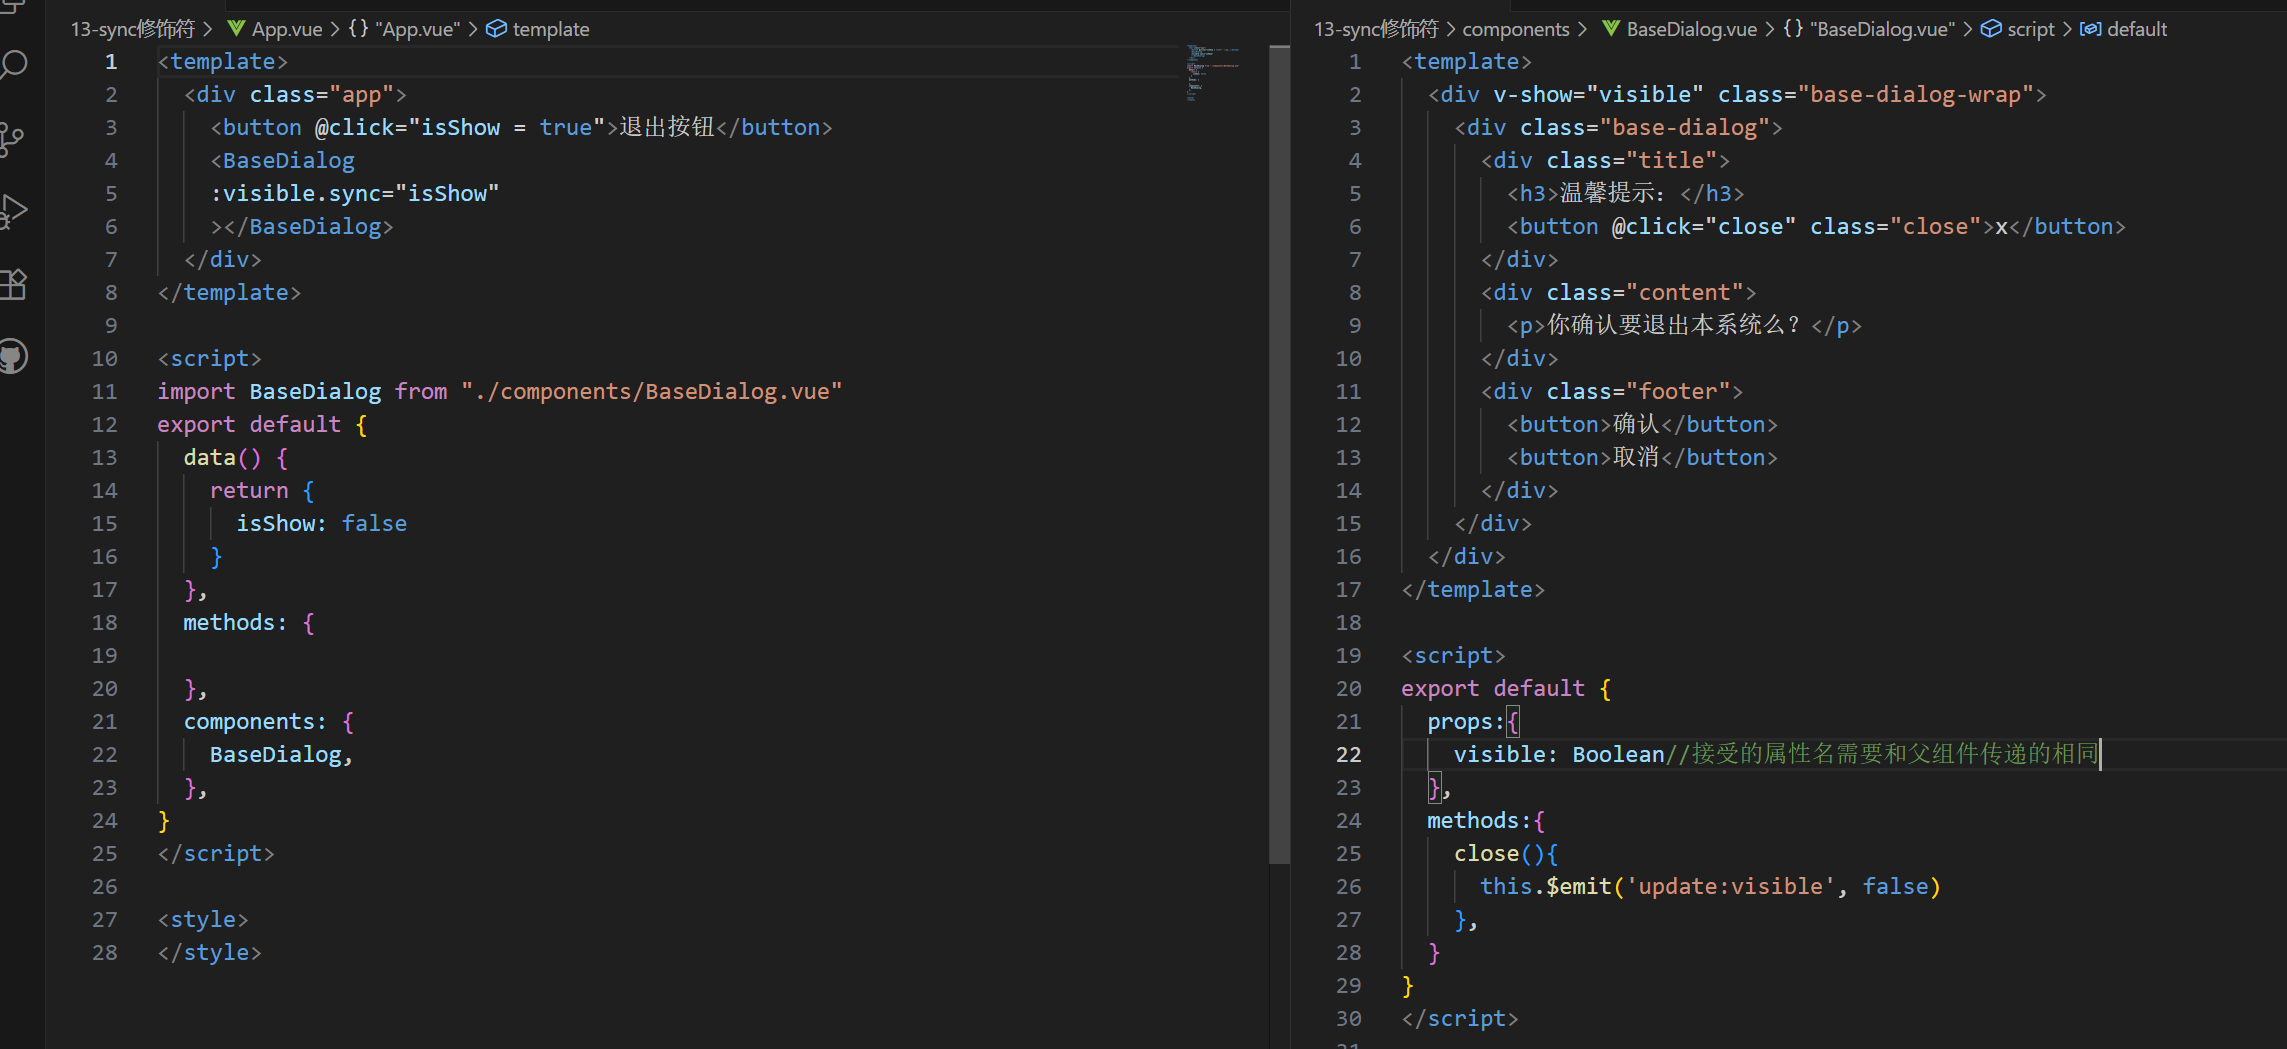Open the 13-sync修饰符 breadcrumb in the left editor
The height and width of the screenshot is (1049, 2287).
point(132,29)
